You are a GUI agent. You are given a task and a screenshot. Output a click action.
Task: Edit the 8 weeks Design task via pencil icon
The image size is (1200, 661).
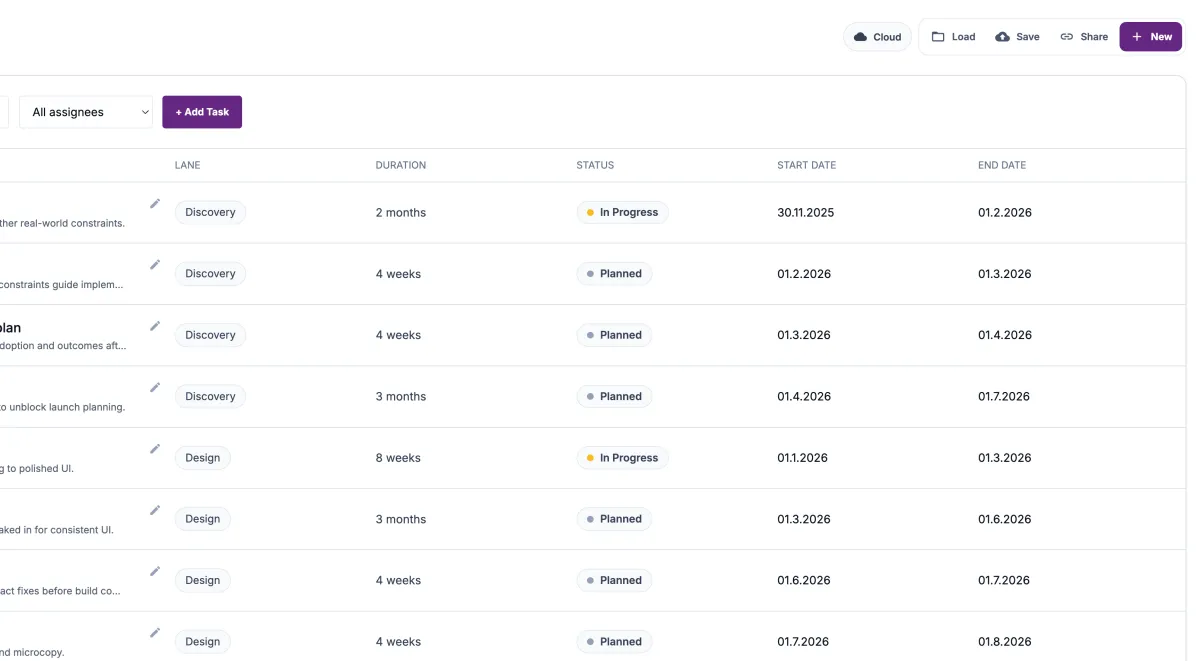click(x=155, y=448)
